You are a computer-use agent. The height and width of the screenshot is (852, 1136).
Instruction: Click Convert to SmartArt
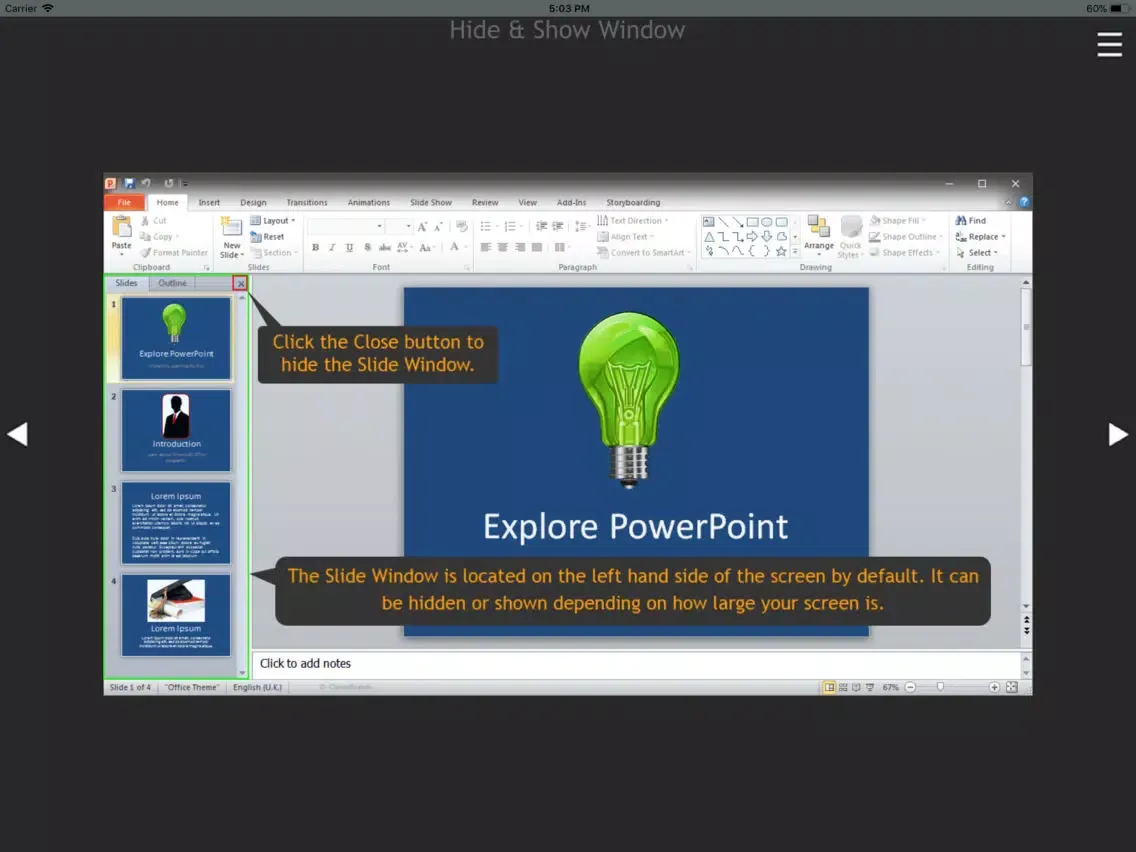pyautogui.click(x=643, y=252)
